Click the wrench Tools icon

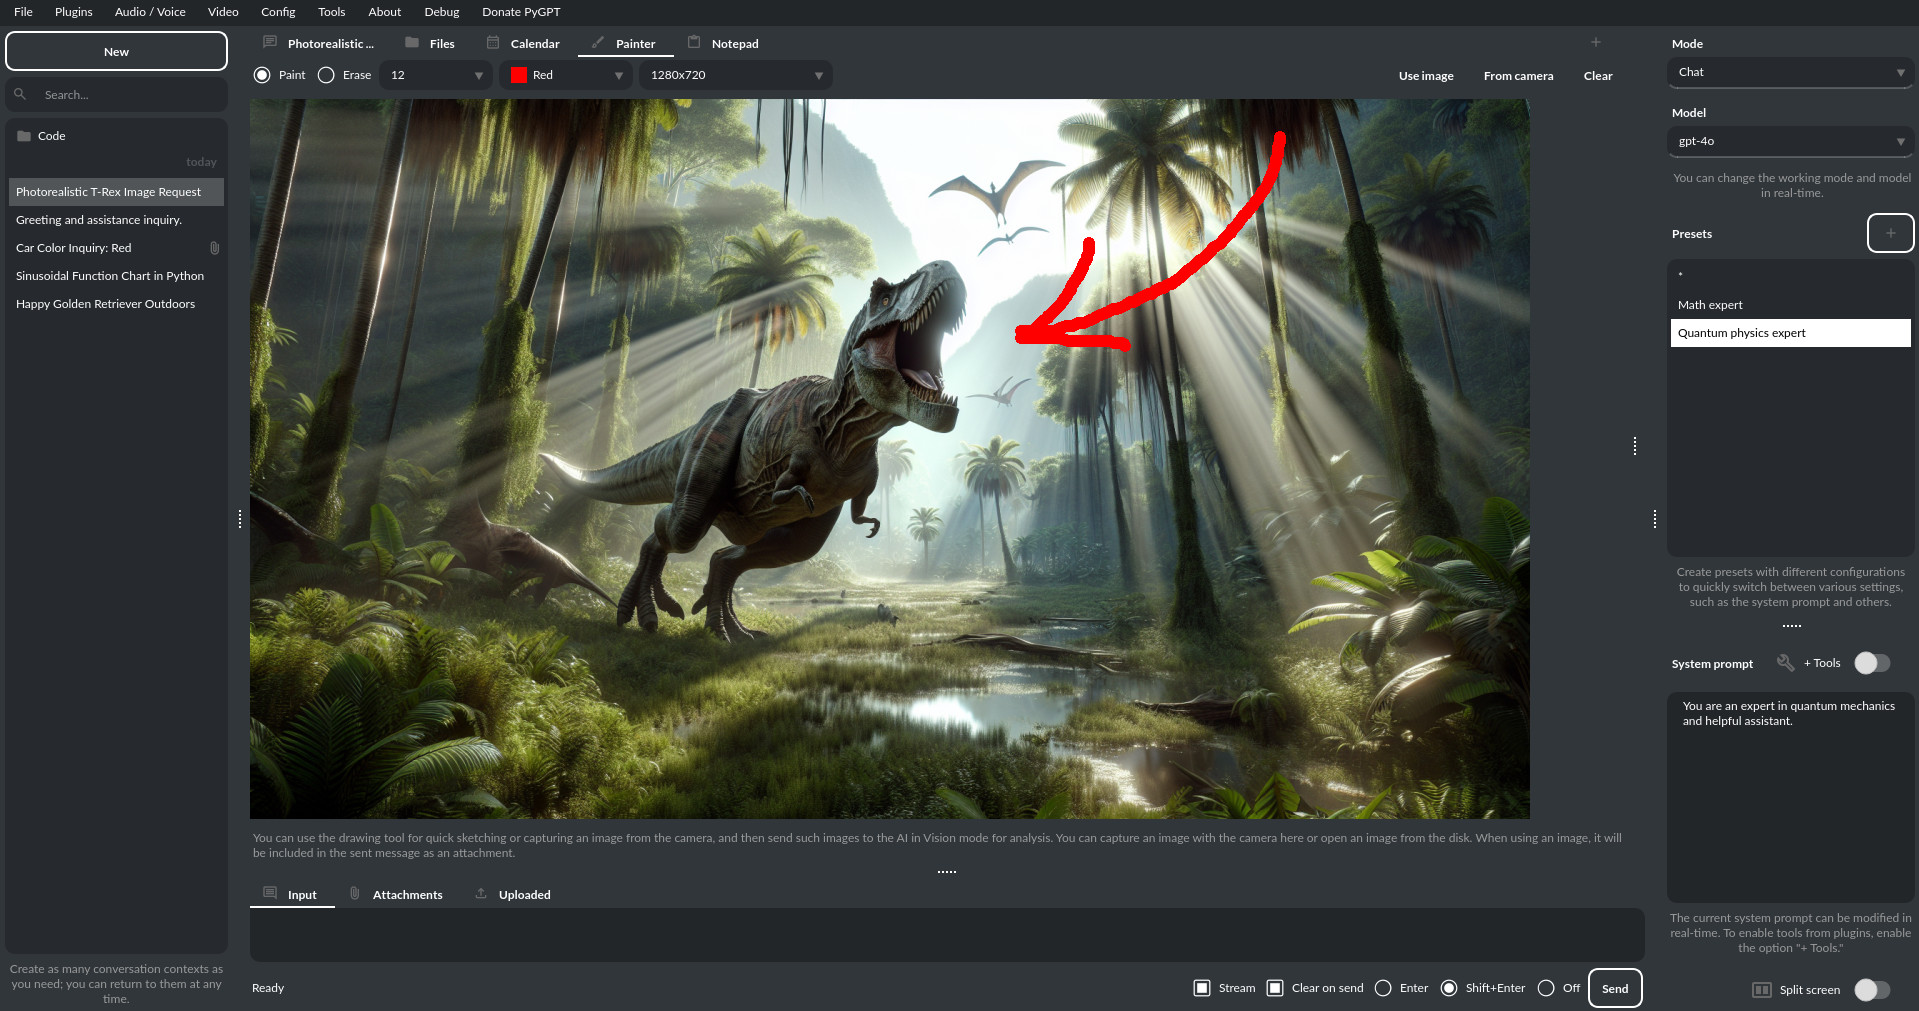(1785, 663)
